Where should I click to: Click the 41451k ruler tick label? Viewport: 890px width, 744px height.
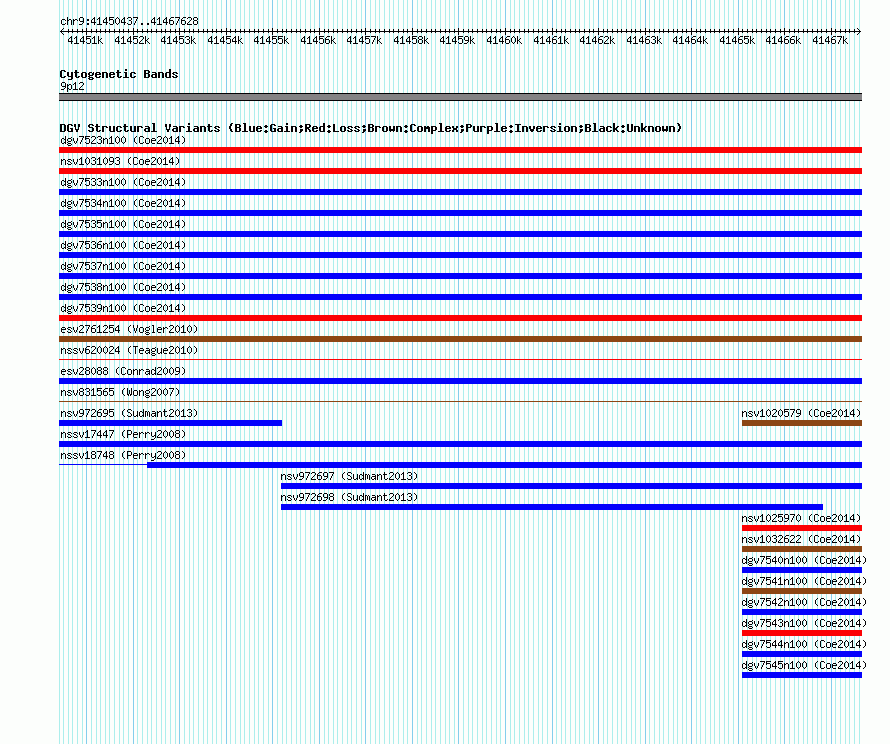[85, 40]
